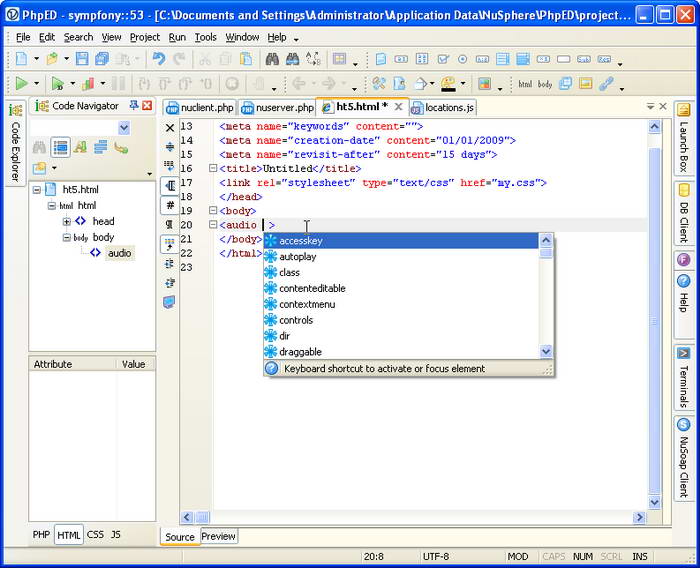Insert body tag via the toolbar icon
This screenshot has width=700, height=568.
click(x=545, y=84)
